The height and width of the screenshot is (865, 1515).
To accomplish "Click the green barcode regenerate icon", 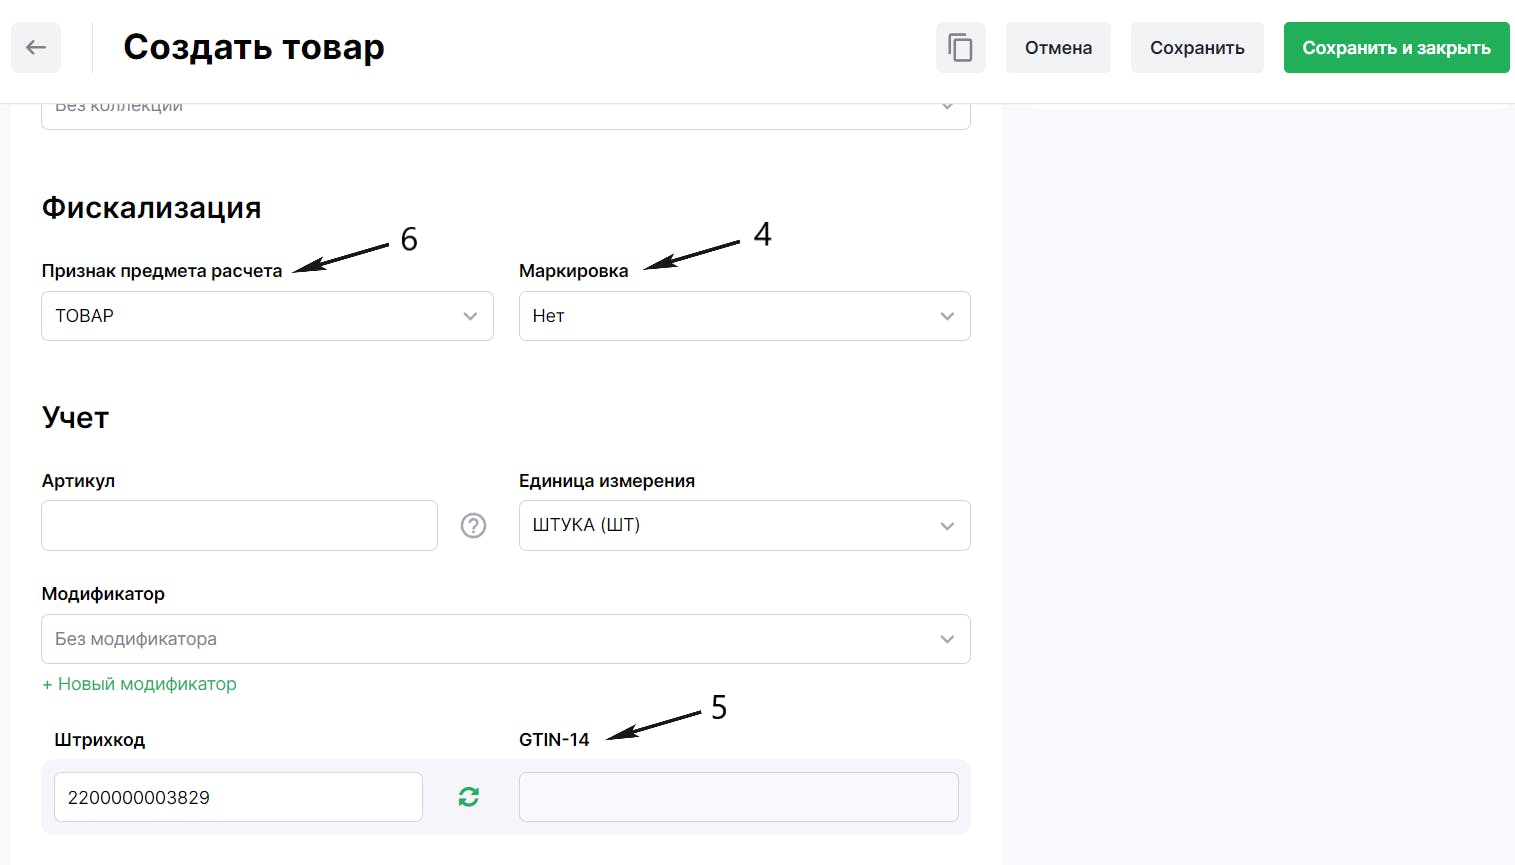I will 469,797.
